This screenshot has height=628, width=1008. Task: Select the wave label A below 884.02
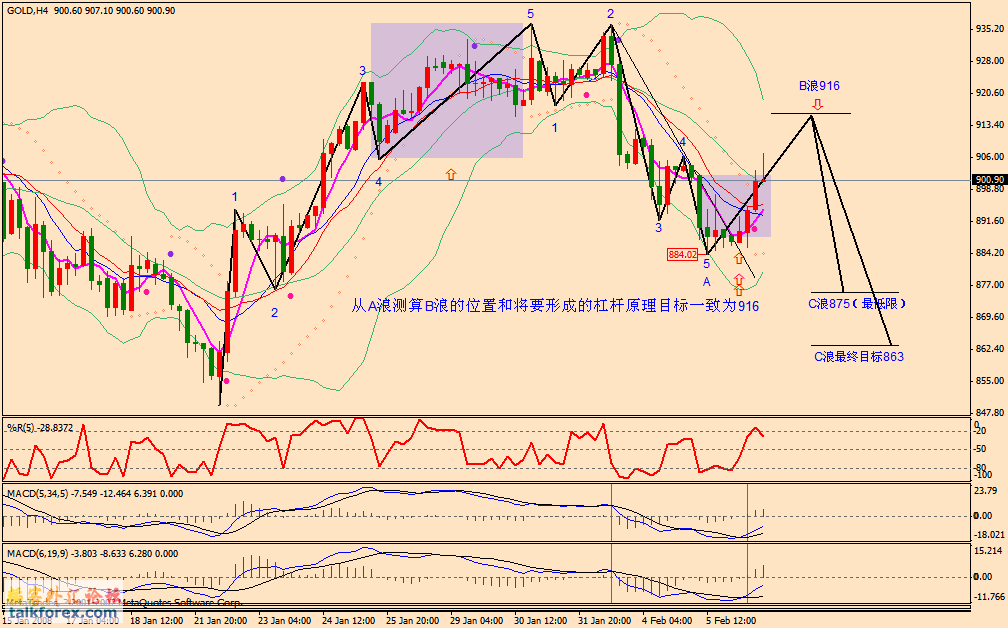click(707, 282)
